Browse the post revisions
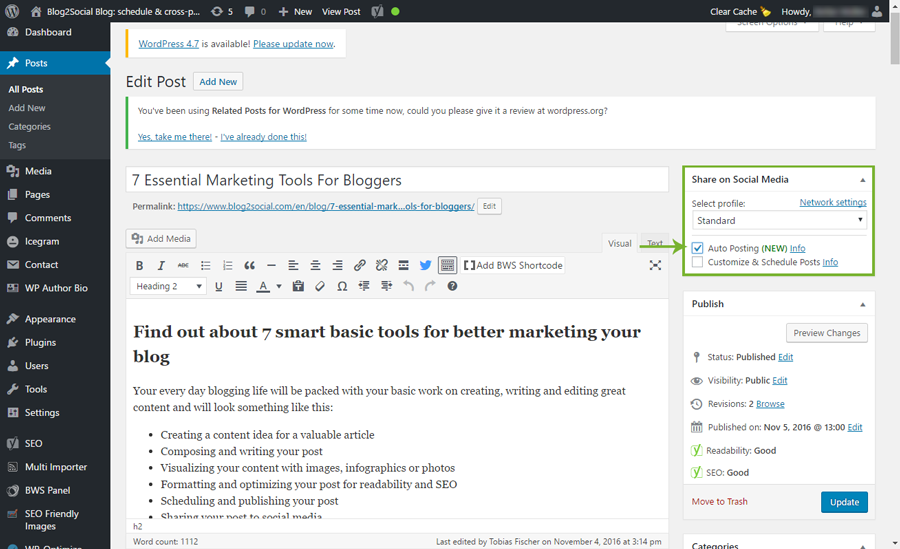Viewport: 900px width, 549px height. click(770, 404)
